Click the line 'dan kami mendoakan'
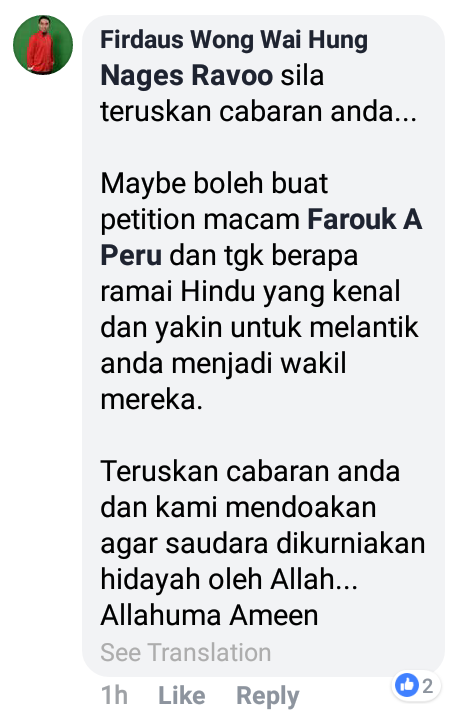Screen dimensions: 461x724 click(x=238, y=507)
